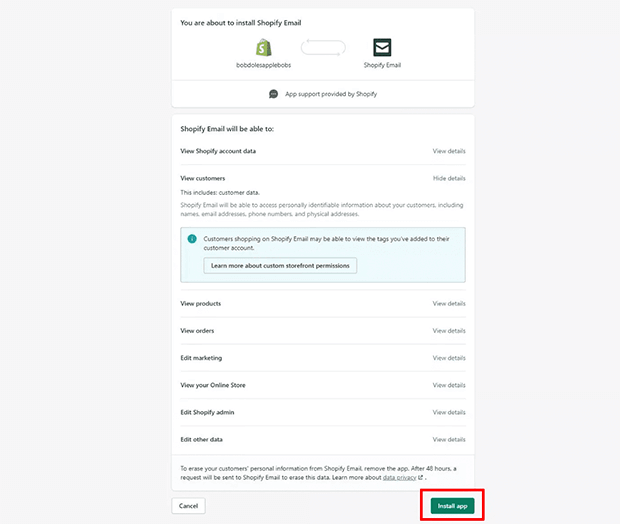Click the Shopify Email label under envelope
The width and height of the screenshot is (620, 524).
tap(382, 65)
